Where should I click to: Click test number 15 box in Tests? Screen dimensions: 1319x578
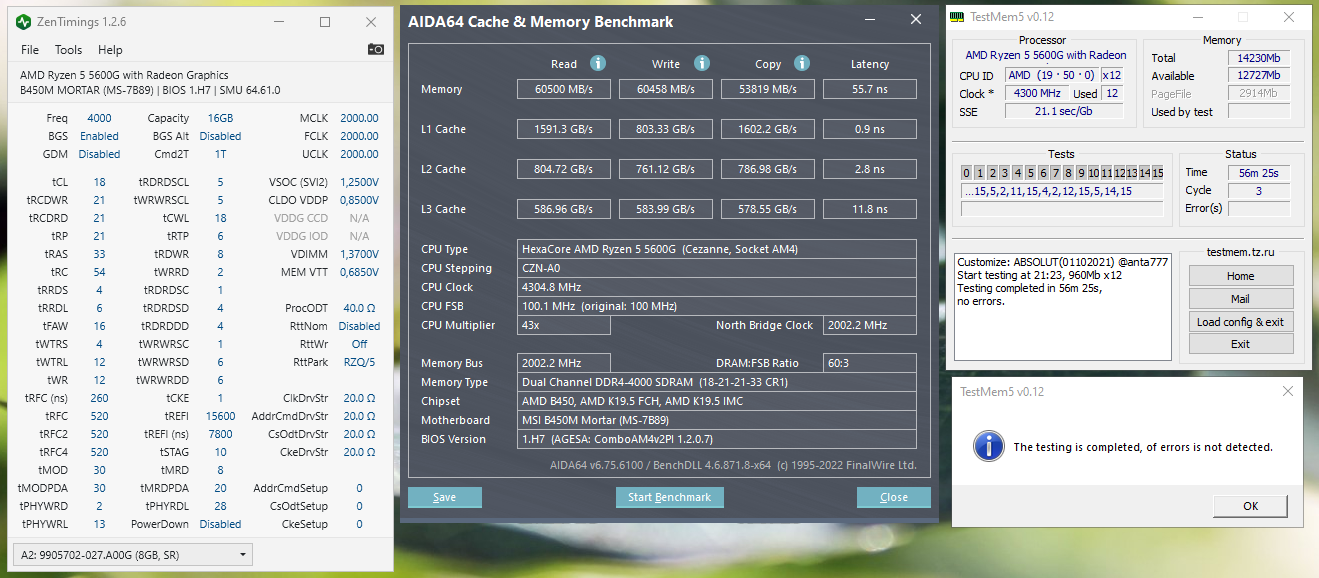pyautogui.click(x=1157, y=173)
